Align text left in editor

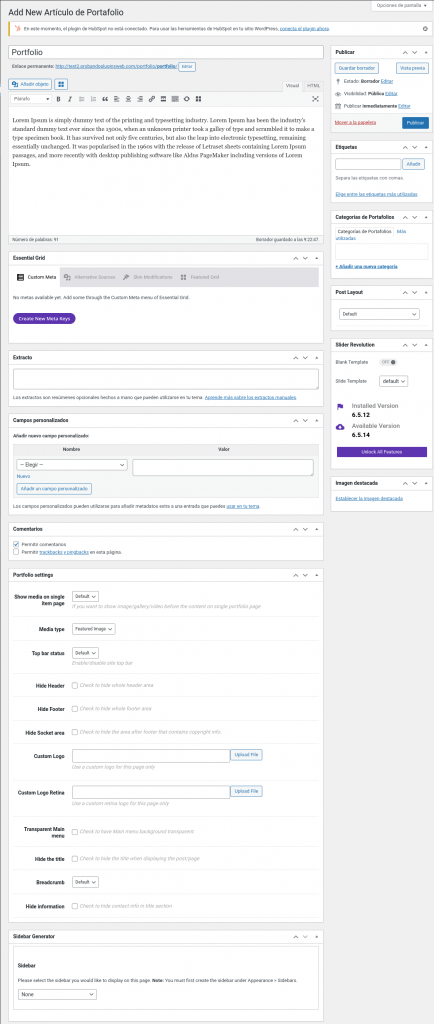(116, 99)
